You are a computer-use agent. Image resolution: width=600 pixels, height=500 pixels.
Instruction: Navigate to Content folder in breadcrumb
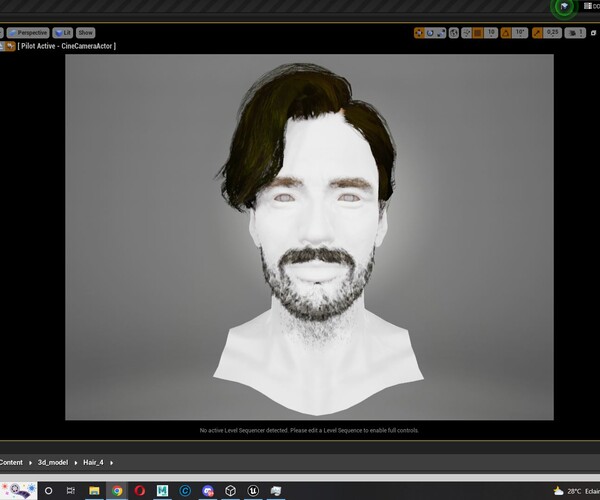coord(11,463)
